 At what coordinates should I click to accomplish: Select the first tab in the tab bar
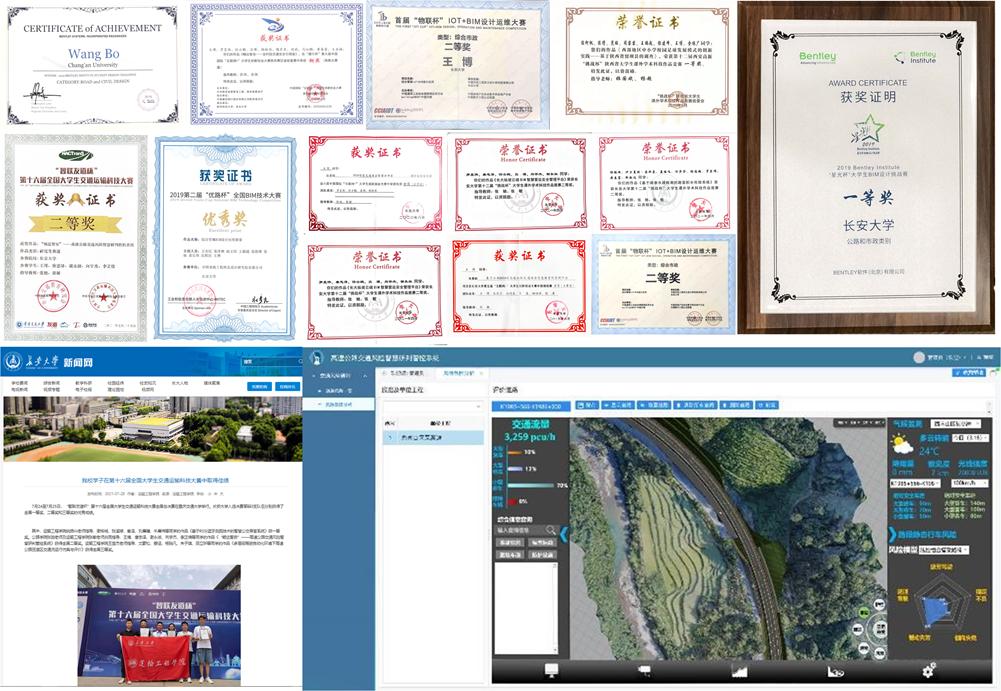(x=407, y=373)
